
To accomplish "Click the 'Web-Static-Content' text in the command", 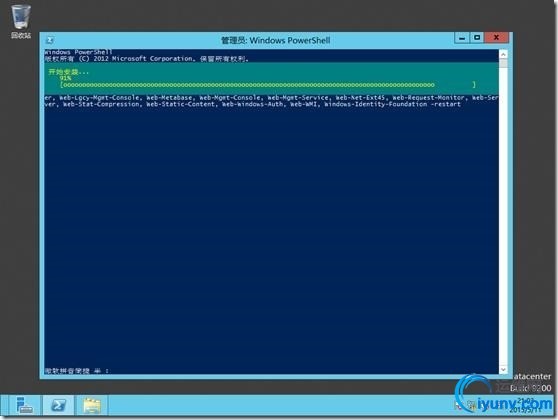I will [181, 104].
